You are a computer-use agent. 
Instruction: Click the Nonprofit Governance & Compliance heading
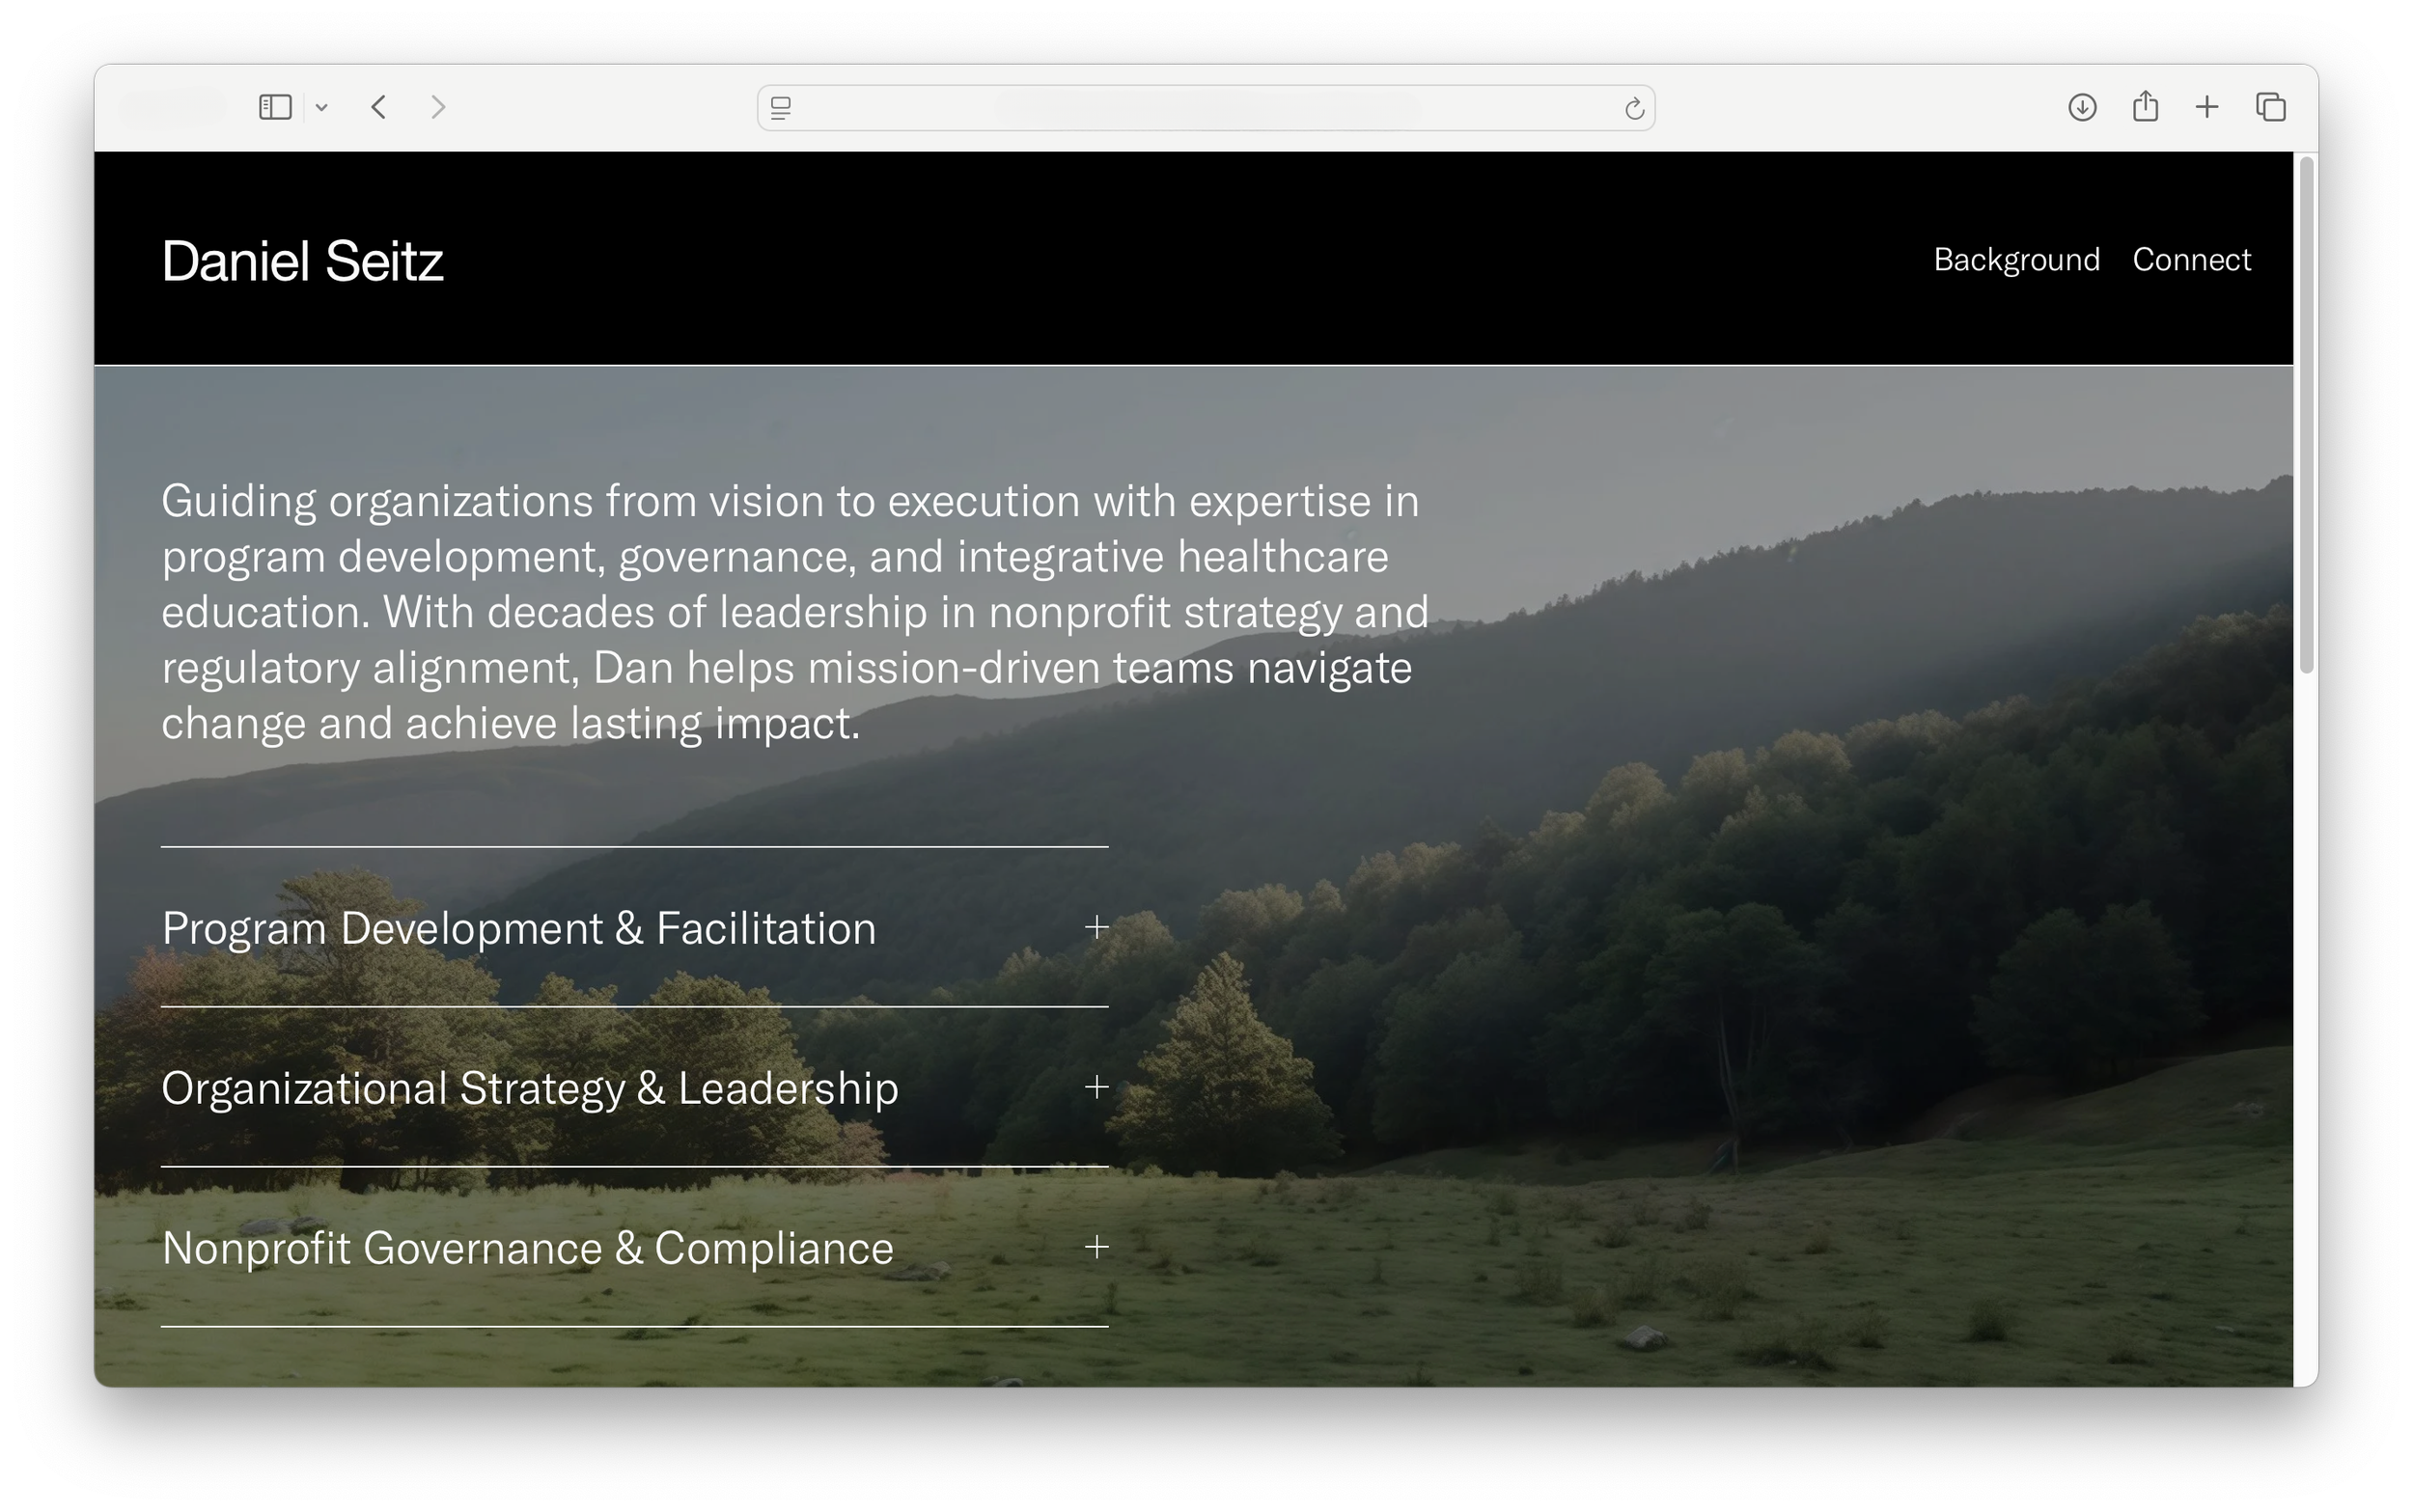tap(527, 1248)
